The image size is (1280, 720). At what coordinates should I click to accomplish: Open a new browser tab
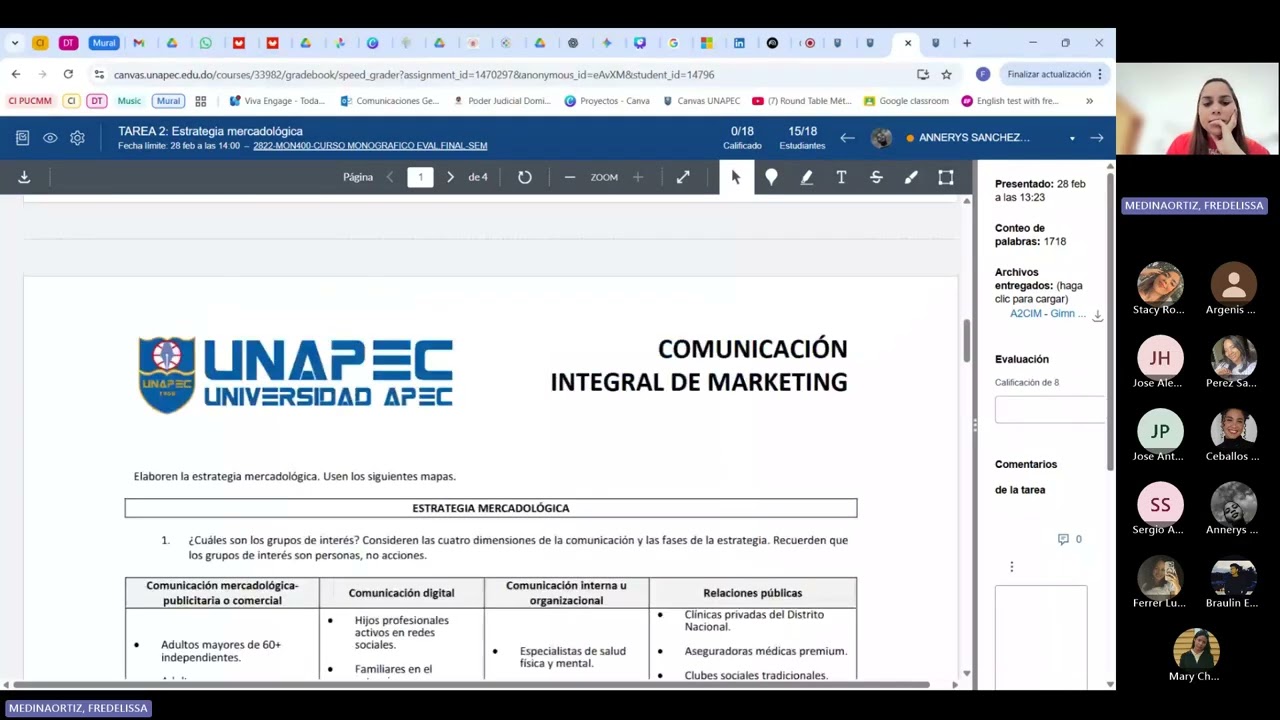point(967,43)
